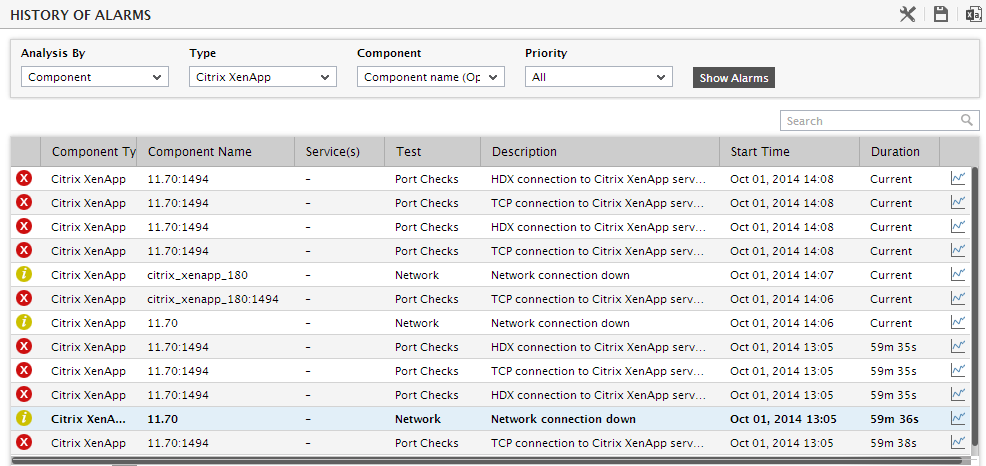Click critical icon for citrix_xenapp_180:1494 row
The image size is (986, 466).
(24, 299)
